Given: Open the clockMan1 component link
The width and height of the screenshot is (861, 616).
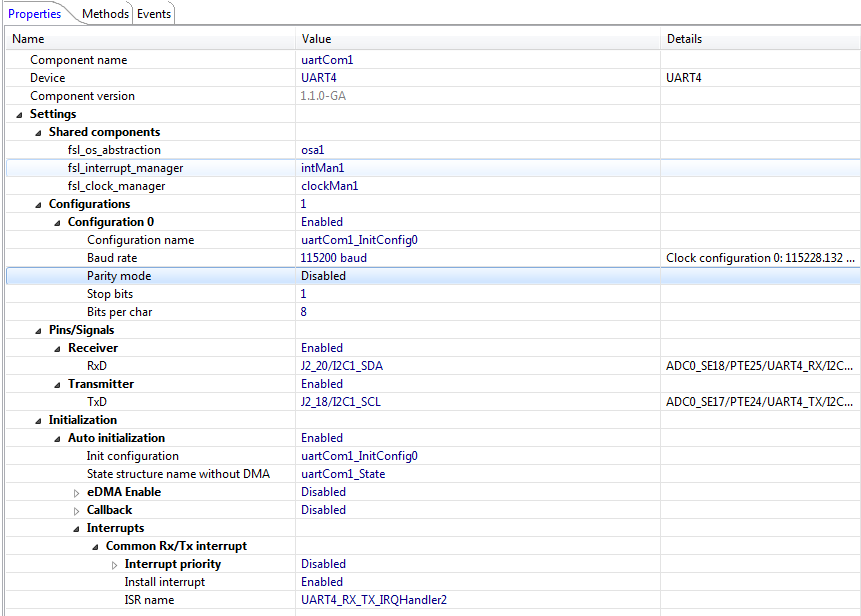Looking at the screenshot, I should click(x=329, y=186).
